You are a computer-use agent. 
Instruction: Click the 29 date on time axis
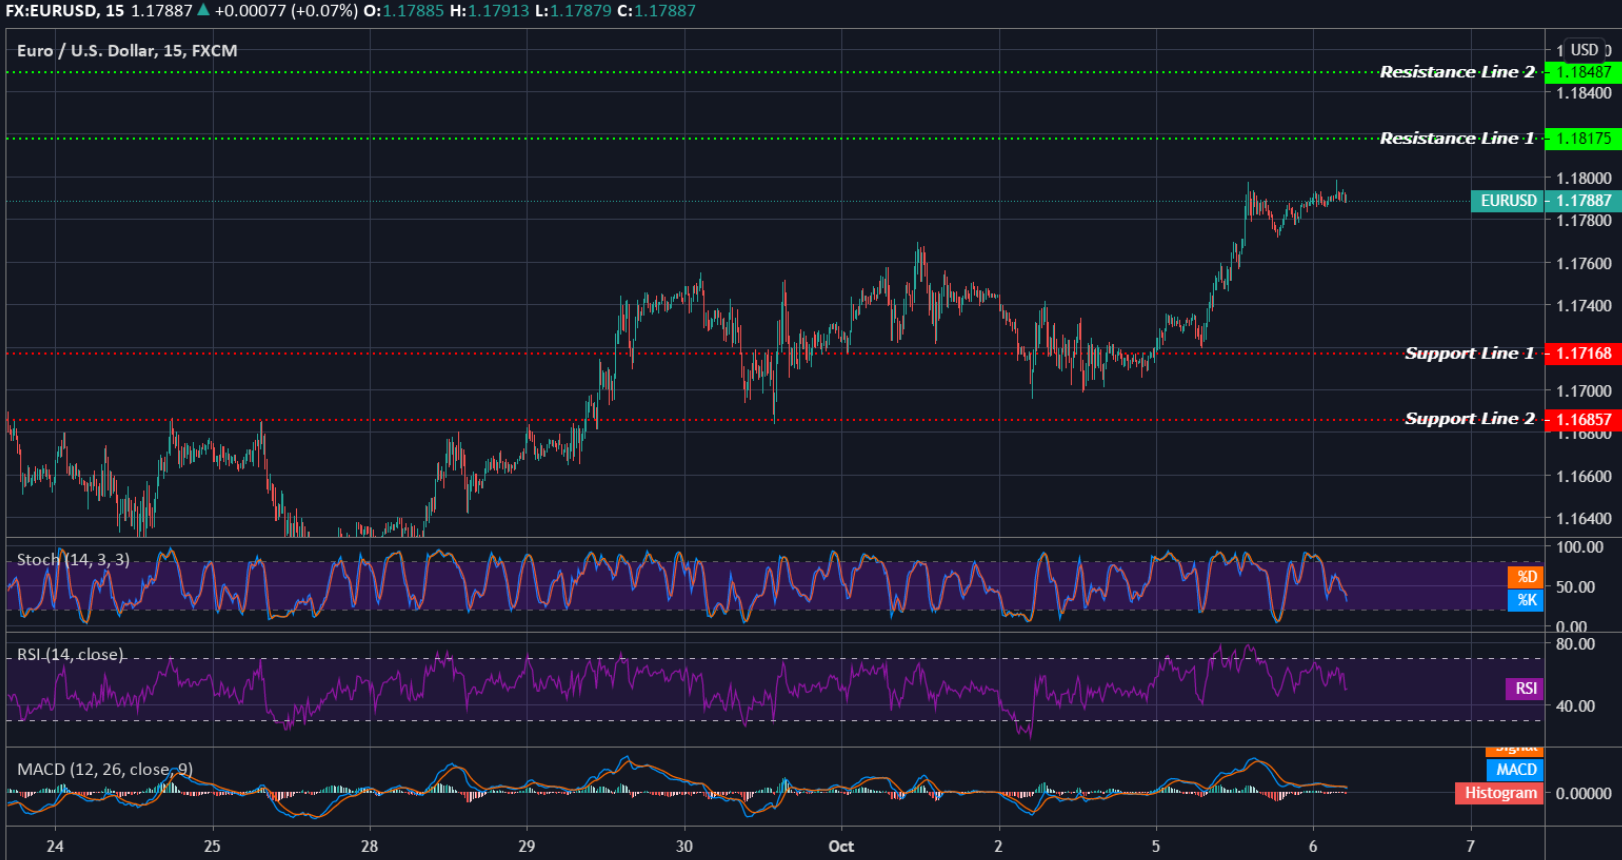coord(527,846)
